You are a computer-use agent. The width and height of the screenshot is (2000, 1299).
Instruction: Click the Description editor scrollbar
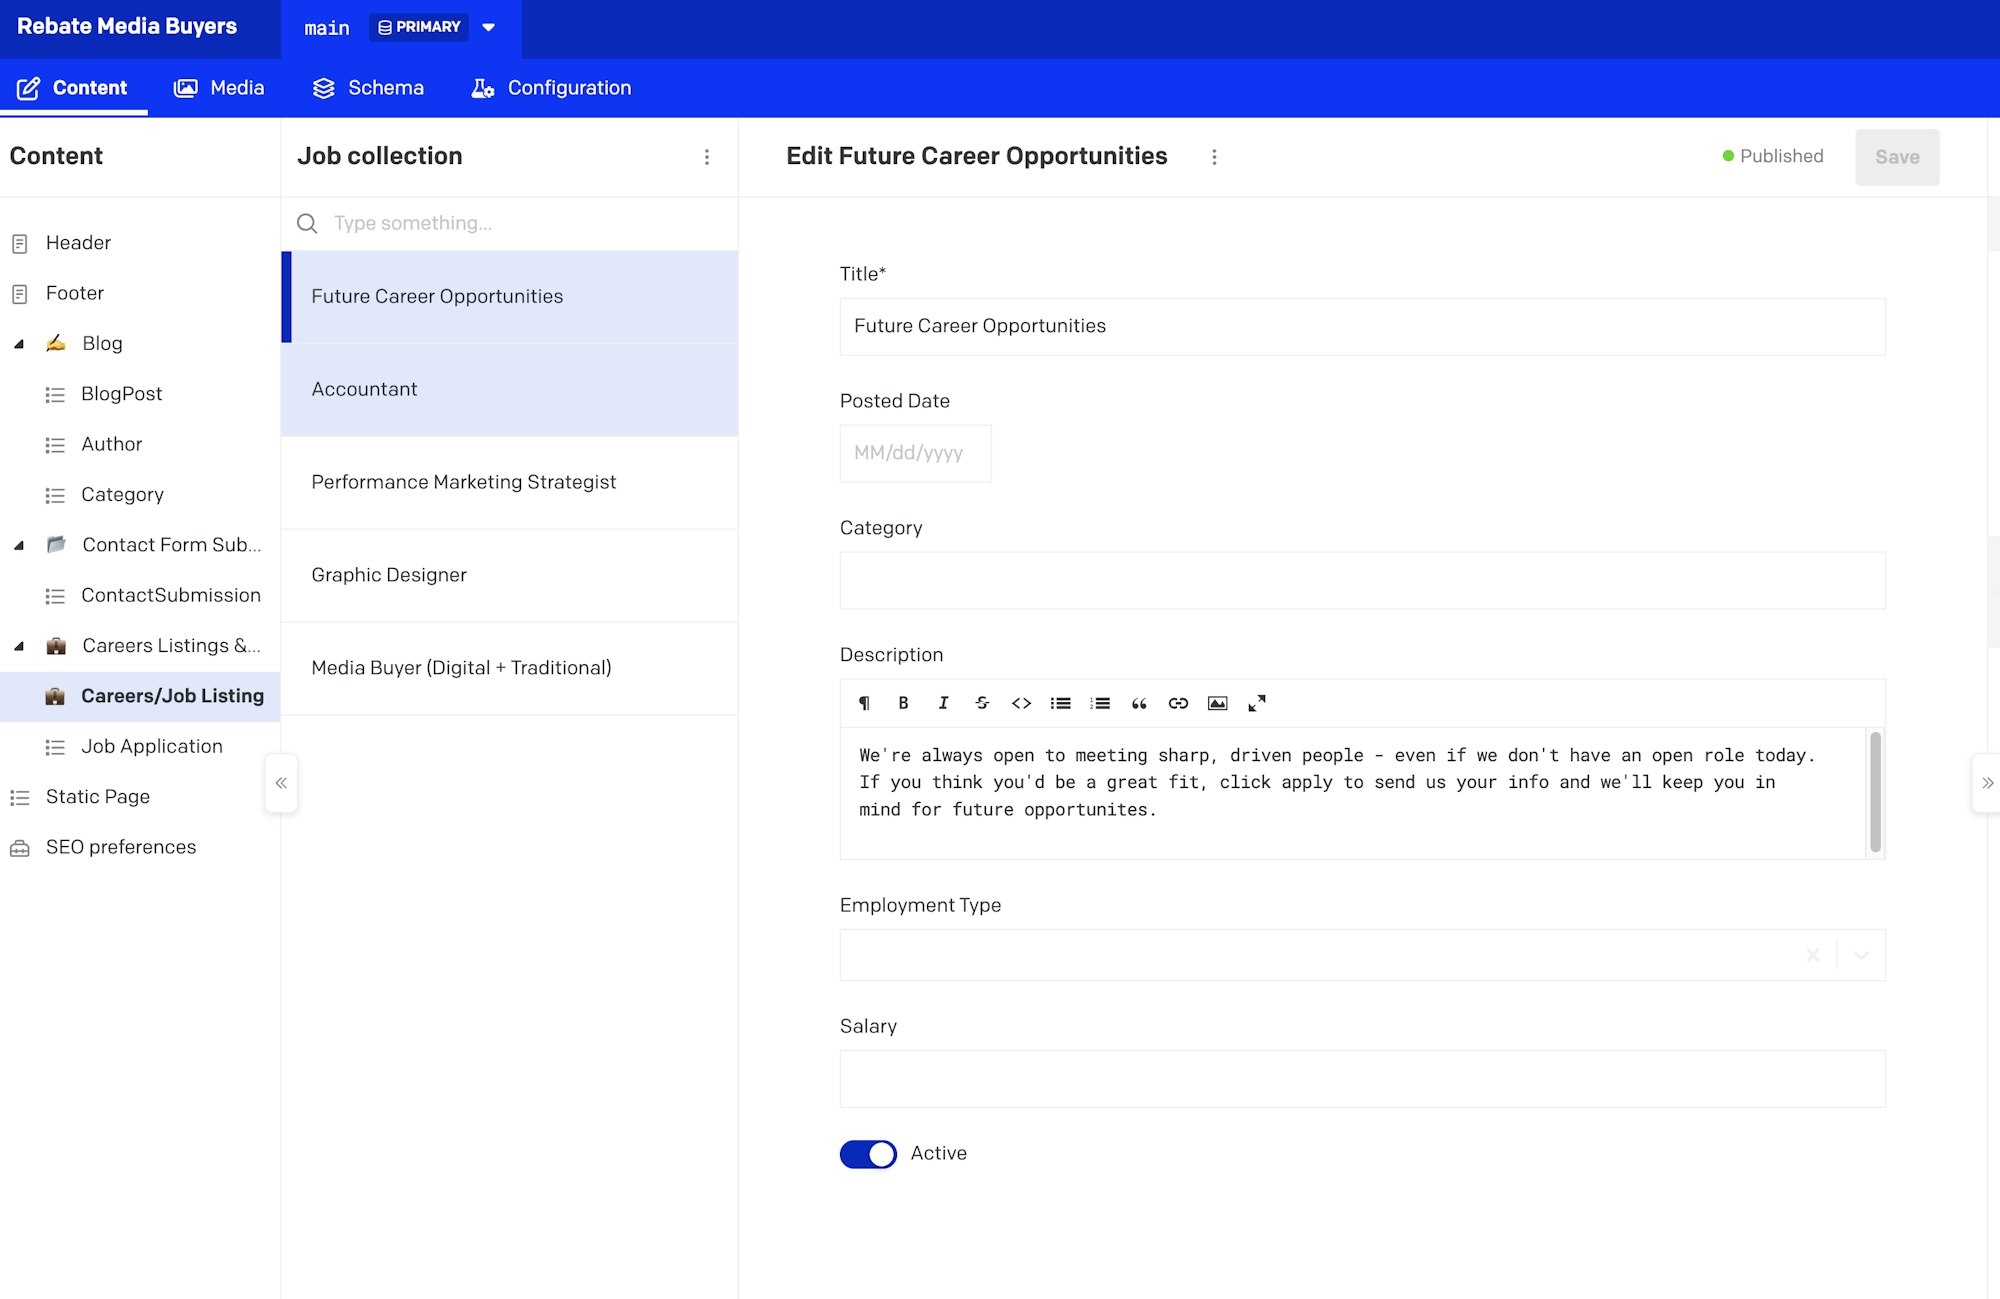1875,791
